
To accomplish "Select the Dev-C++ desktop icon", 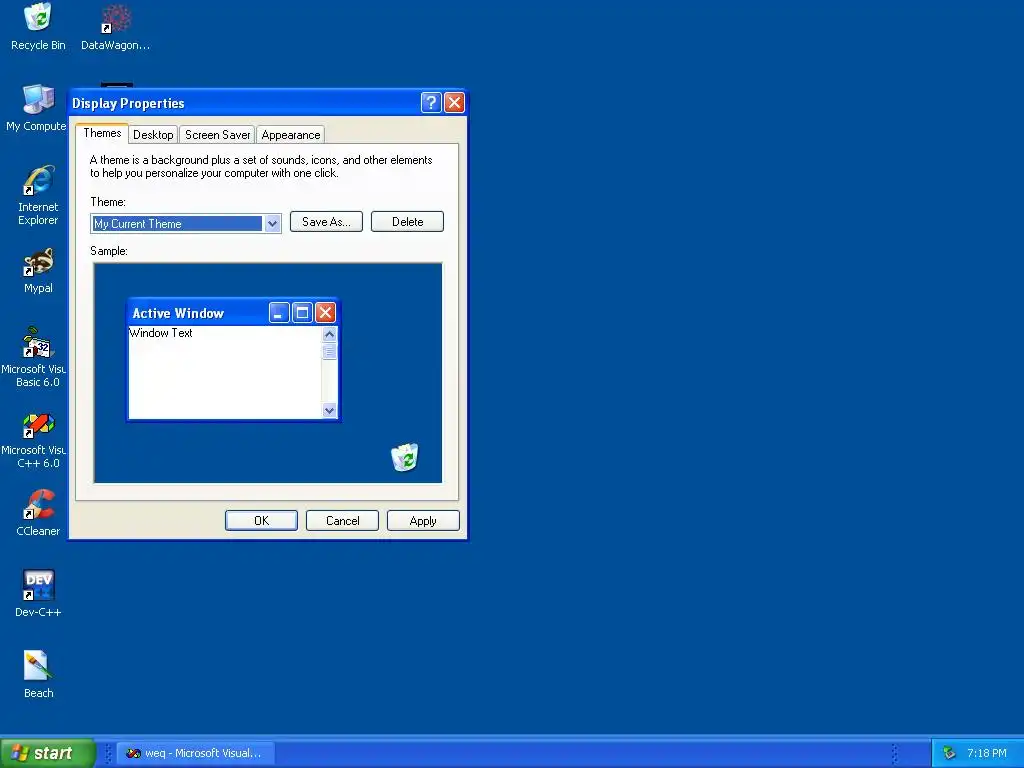I will coord(38,594).
